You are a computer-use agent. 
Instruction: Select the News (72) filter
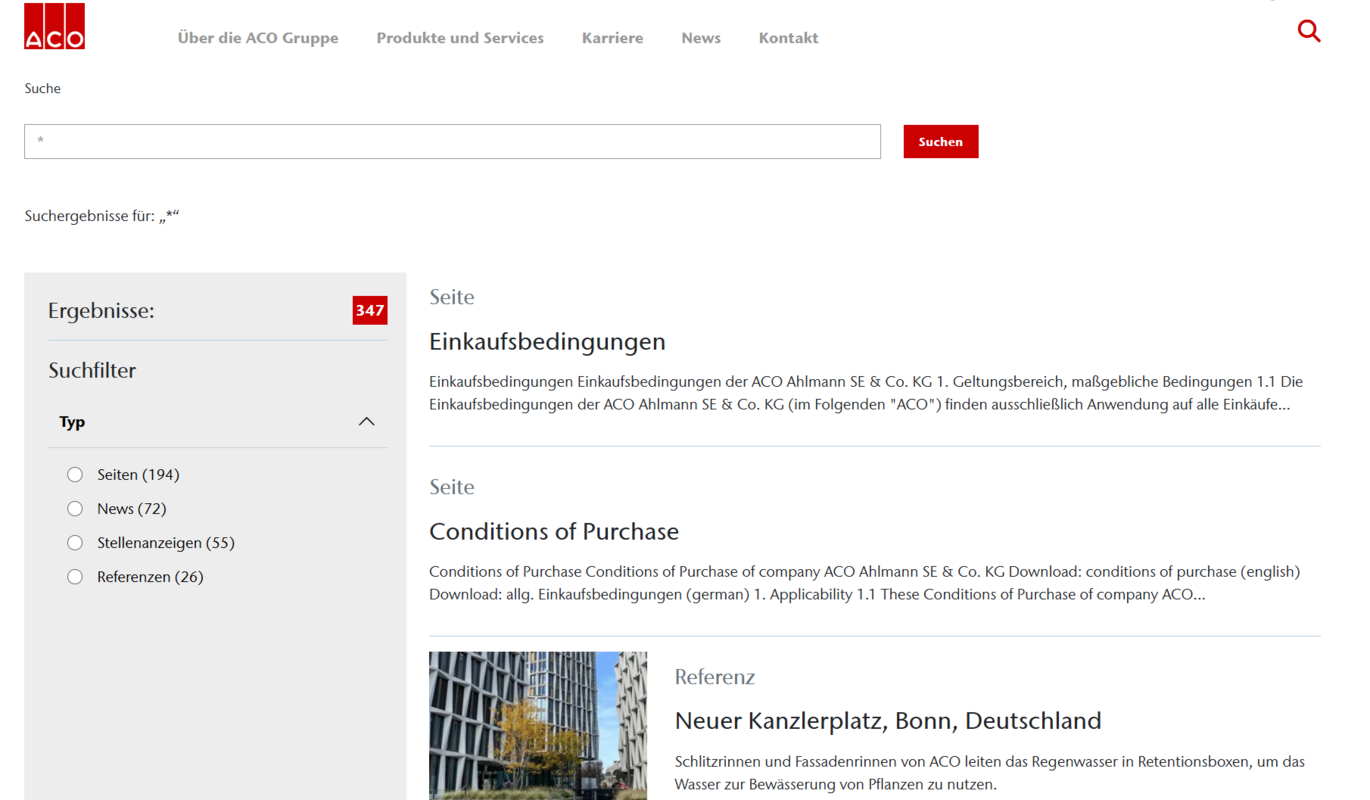[75, 509]
